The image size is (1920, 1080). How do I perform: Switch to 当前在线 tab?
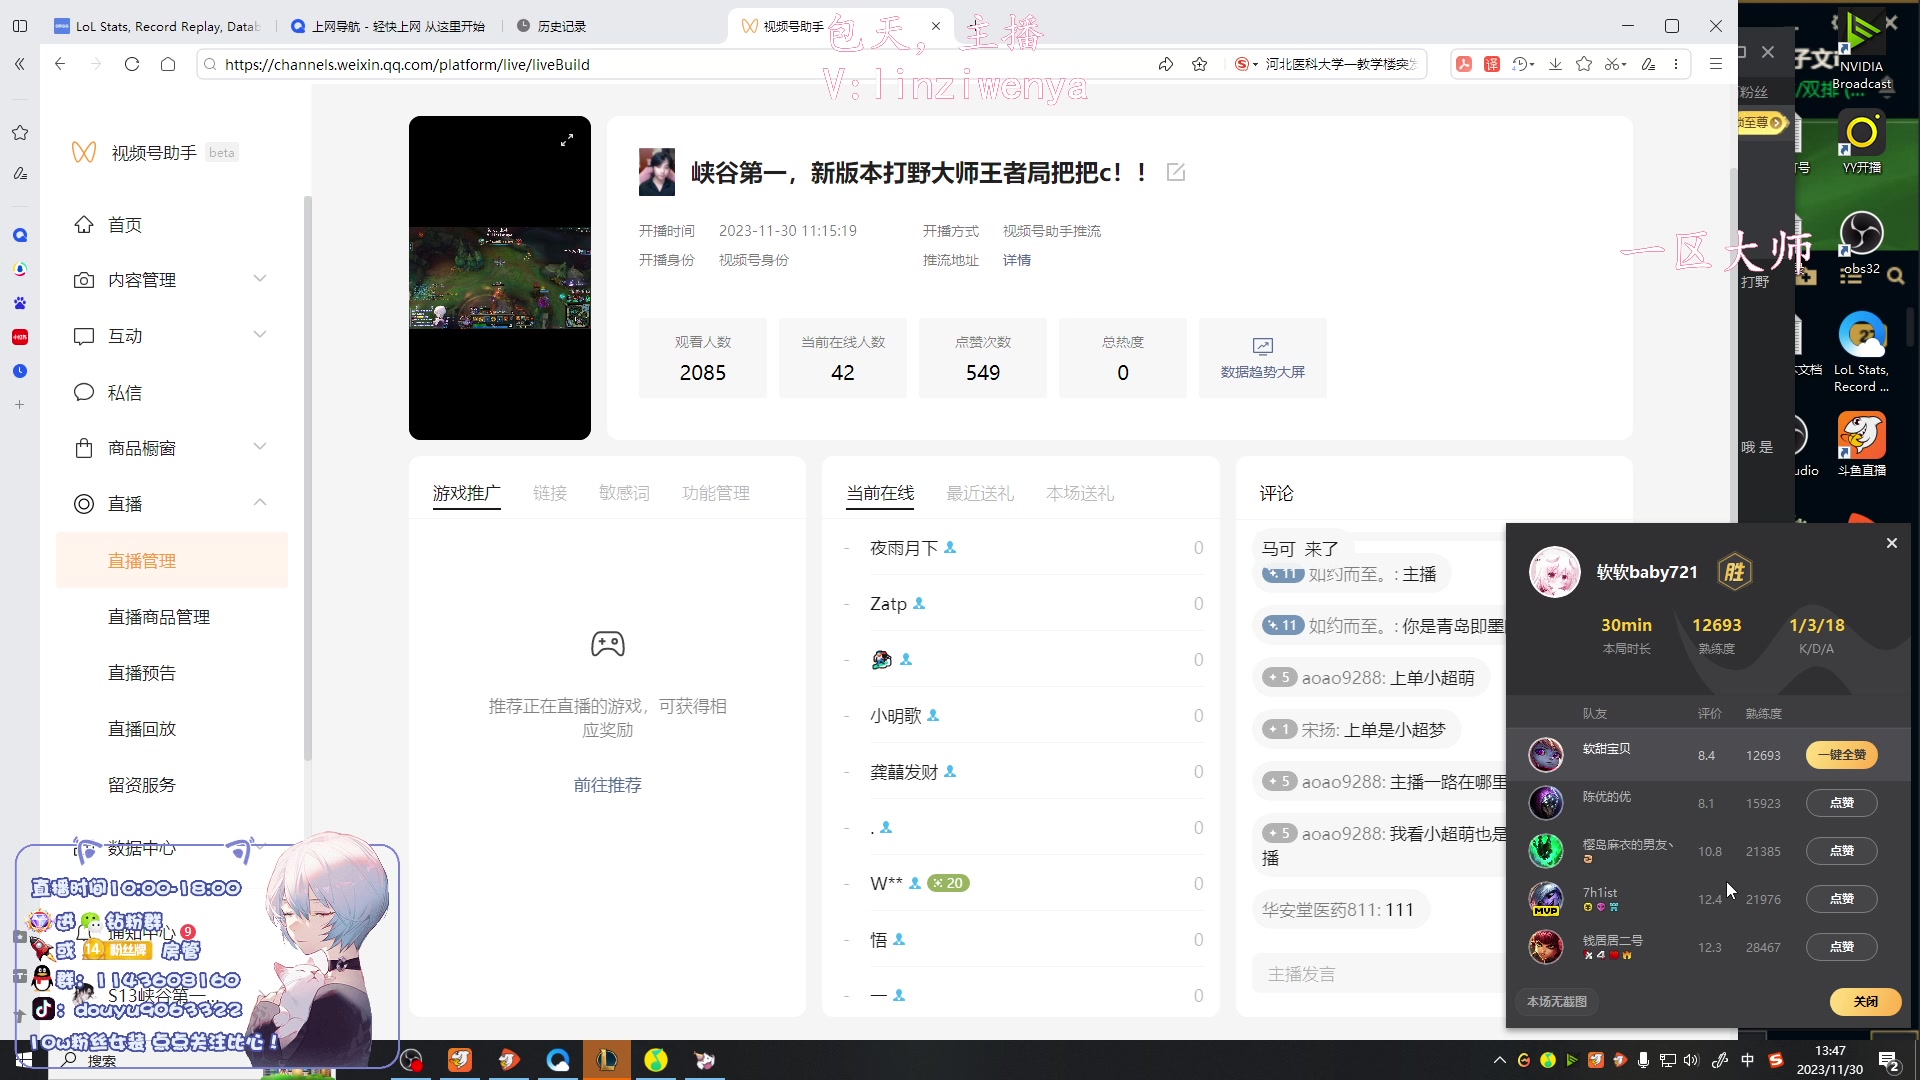point(880,493)
